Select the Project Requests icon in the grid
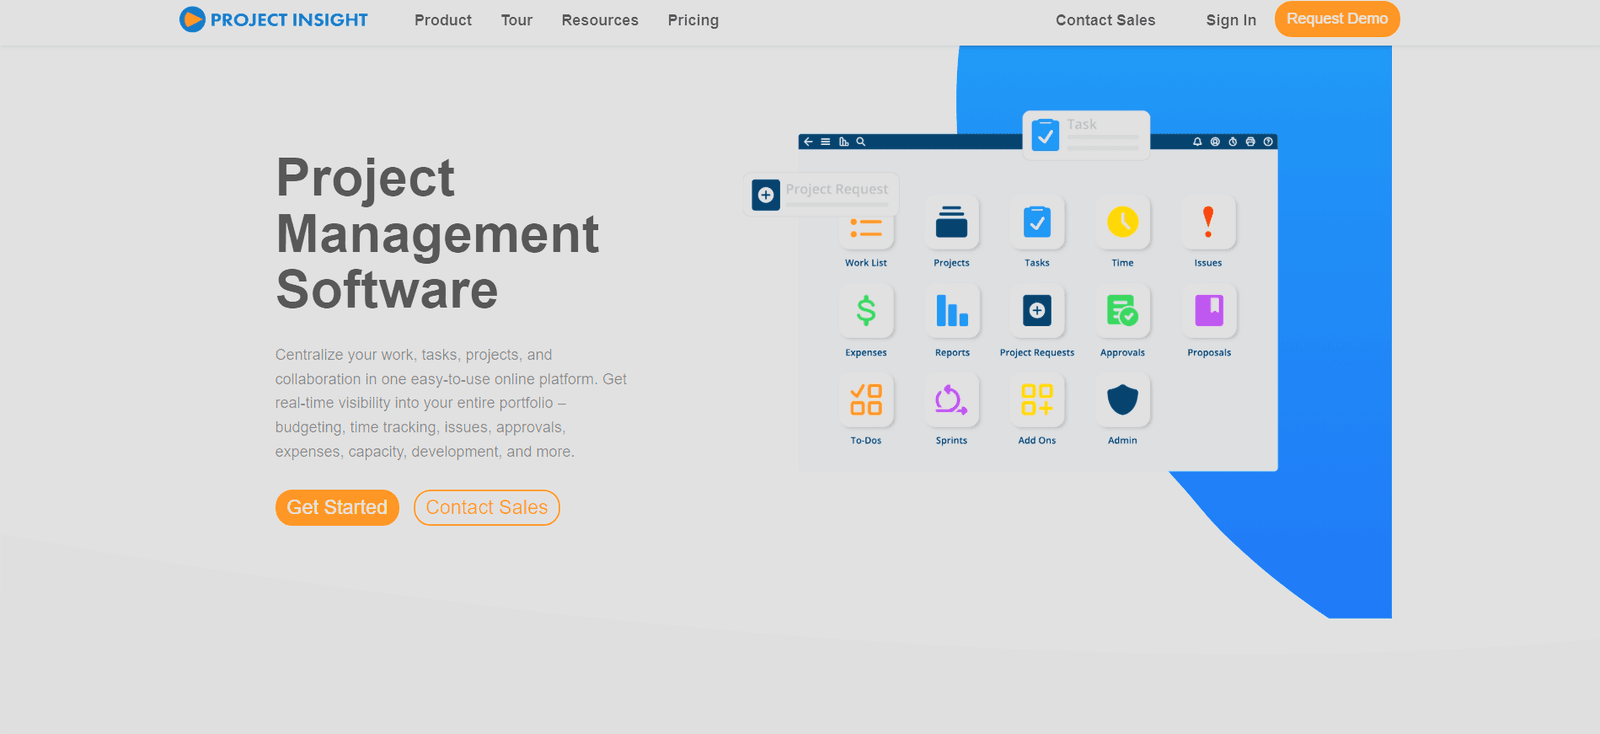This screenshot has width=1600, height=734. [x=1037, y=311]
